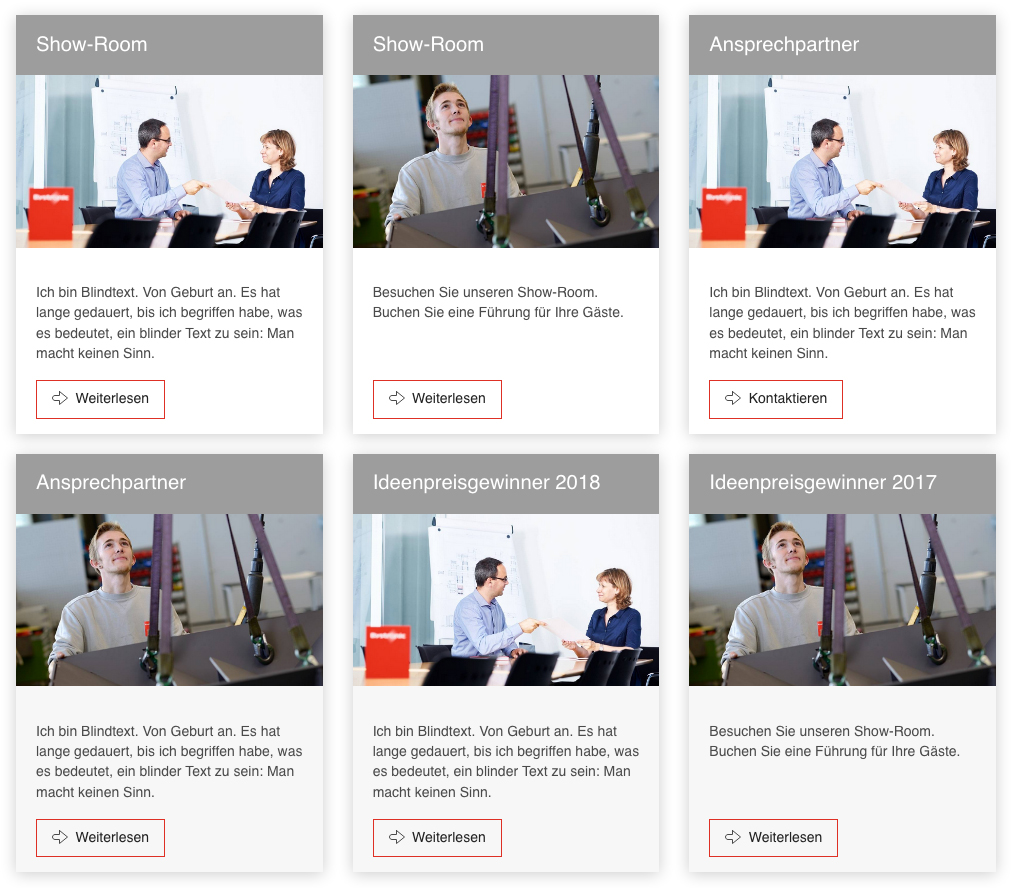1012x888 pixels.
Task: Click arrow icon in first Show-Room Weiterlesen button
Action: tap(60, 398)
